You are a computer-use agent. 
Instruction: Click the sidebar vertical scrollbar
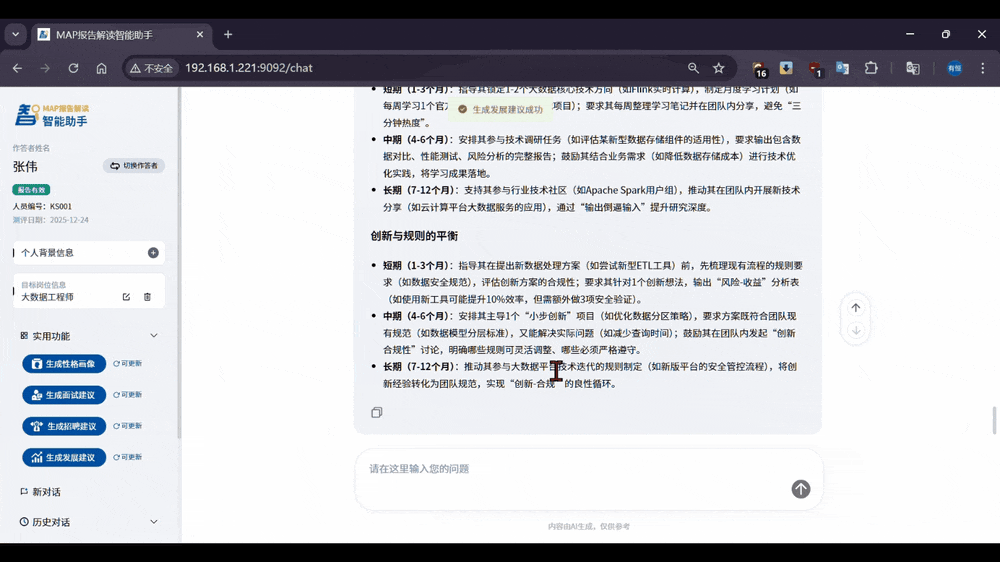coord(179,263)
